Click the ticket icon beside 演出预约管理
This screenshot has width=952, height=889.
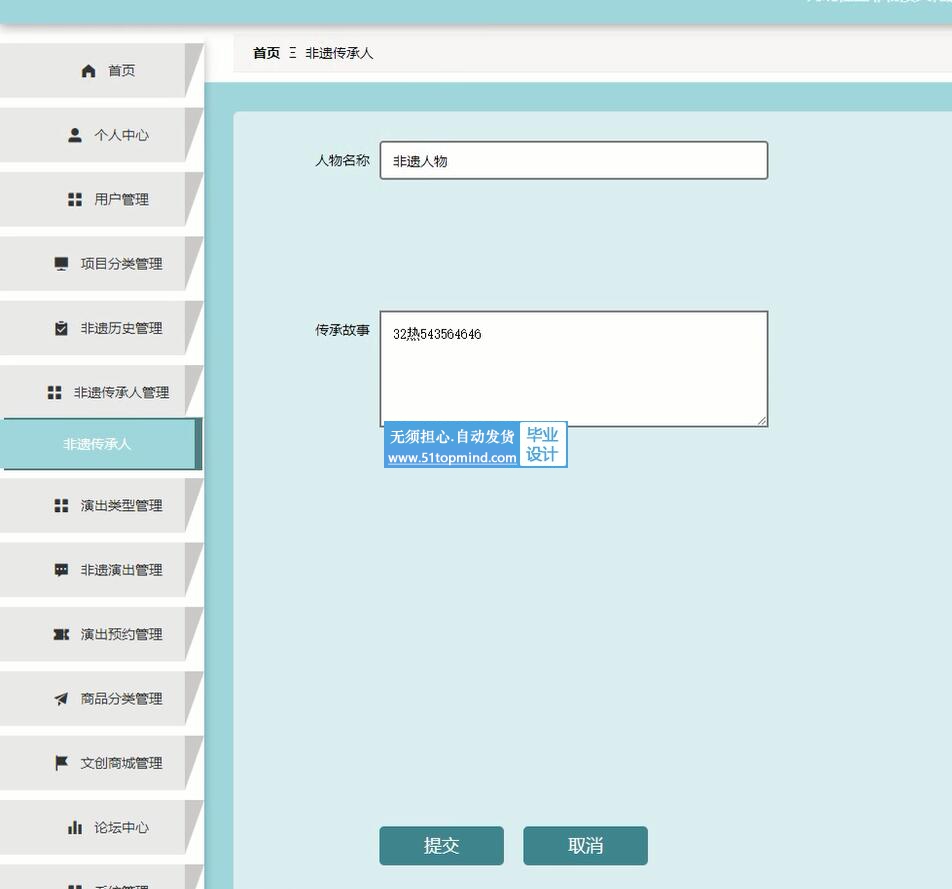(x=61, y=634)
